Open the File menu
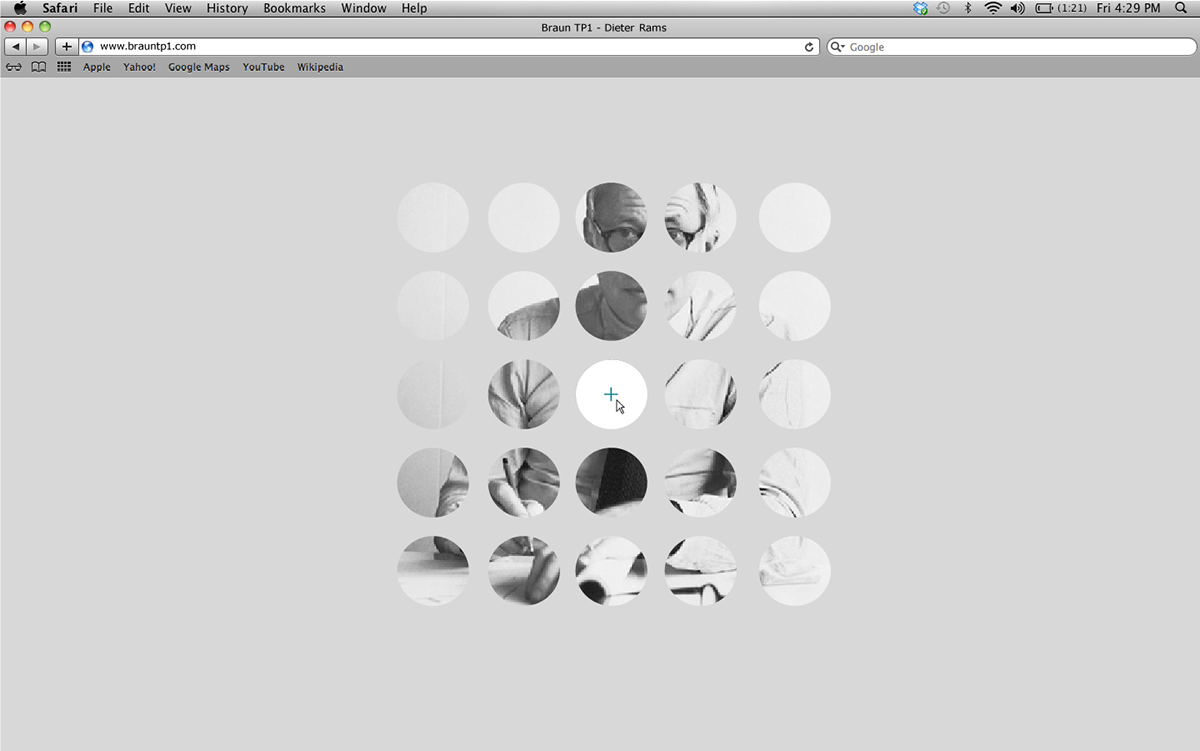The height and width of the screenshot is (751, 1200). pyautogui.click(x=103, y=8)
